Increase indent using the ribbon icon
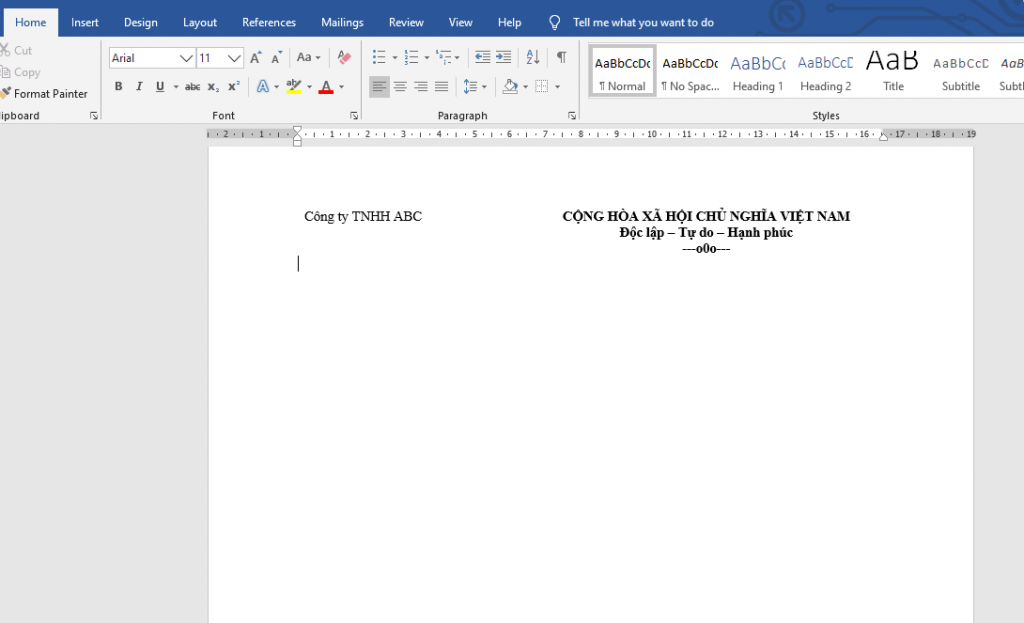The width and height of the screenshot is (1024, 623). point(503,58)
